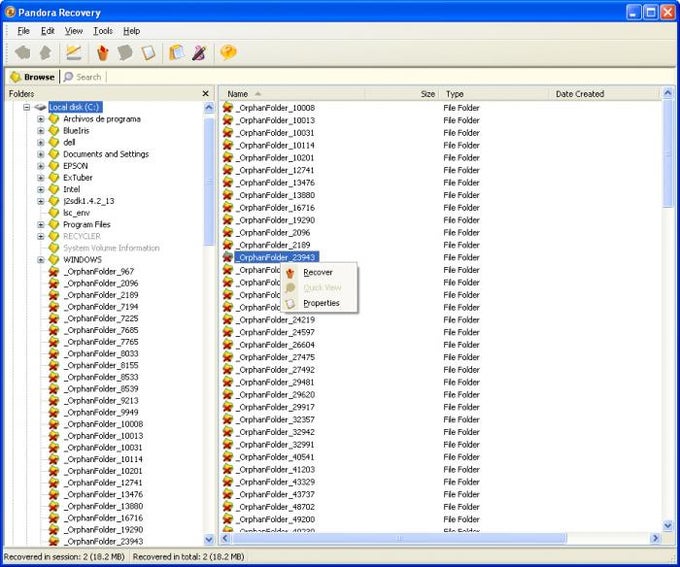Open the Tools menu
The height and width of the screenshot is (567, 680).
click(x=103, y=31)
